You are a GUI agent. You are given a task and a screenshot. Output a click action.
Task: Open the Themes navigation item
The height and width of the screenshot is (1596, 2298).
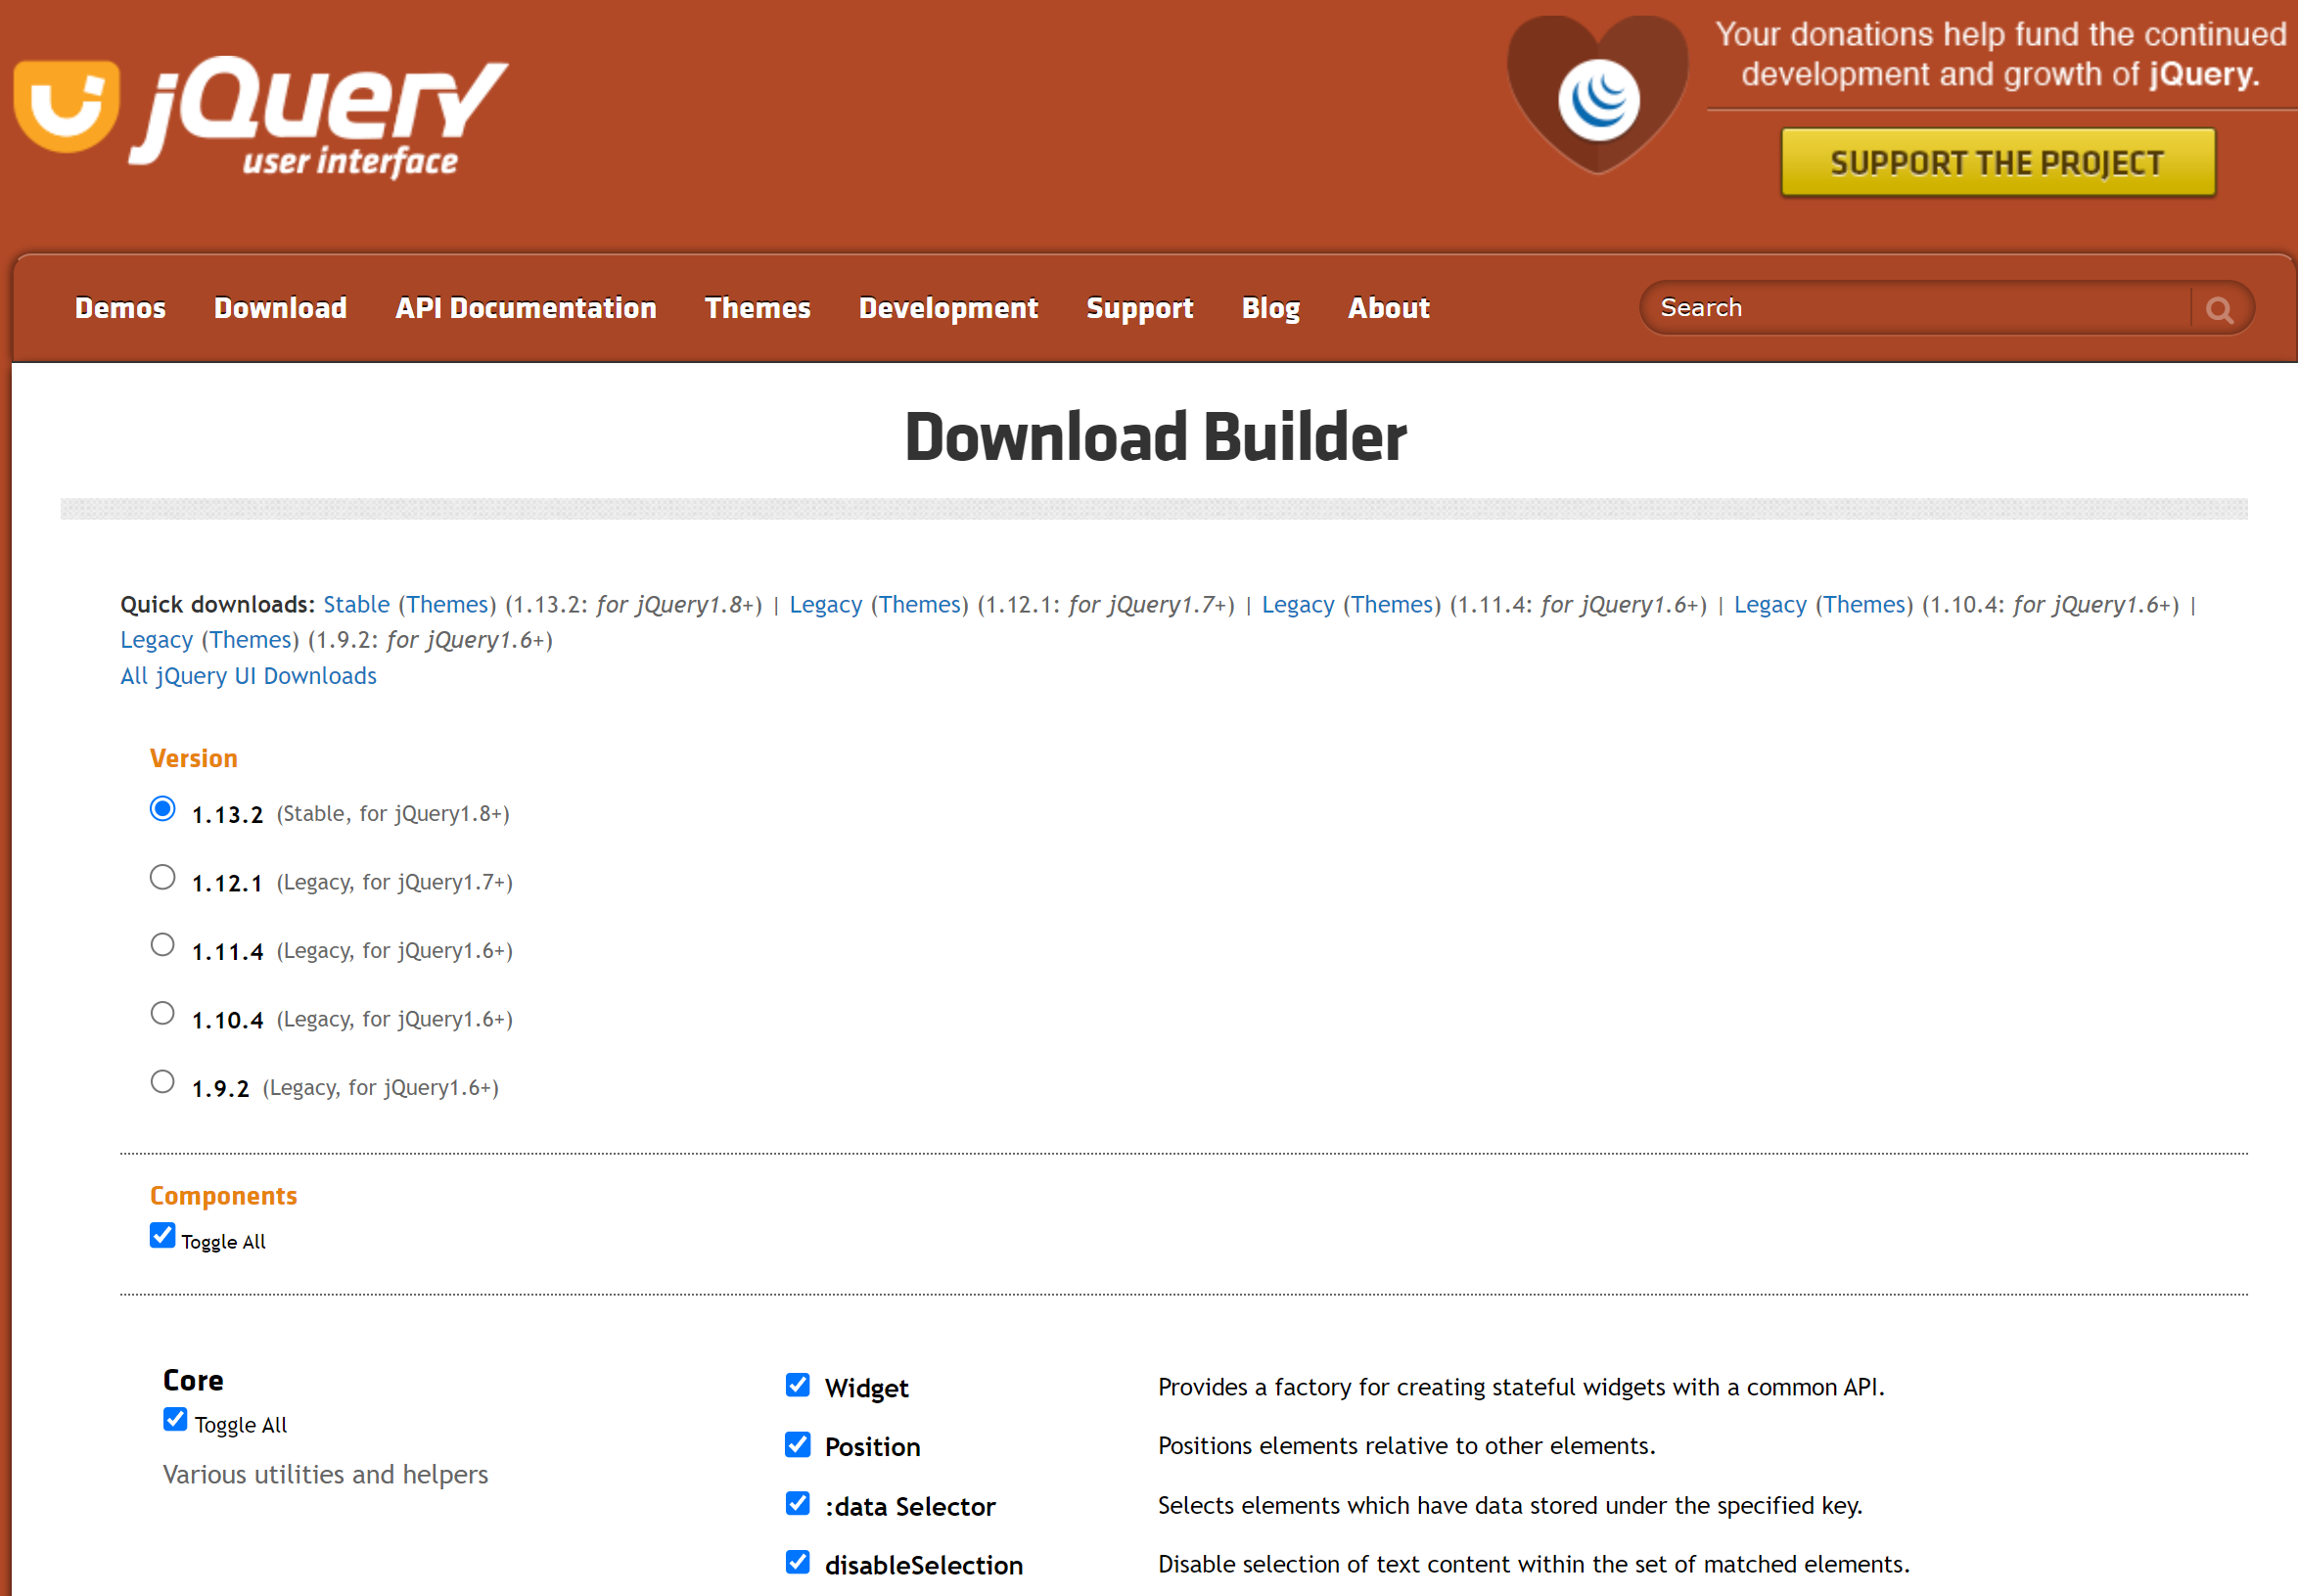(757, 308)
